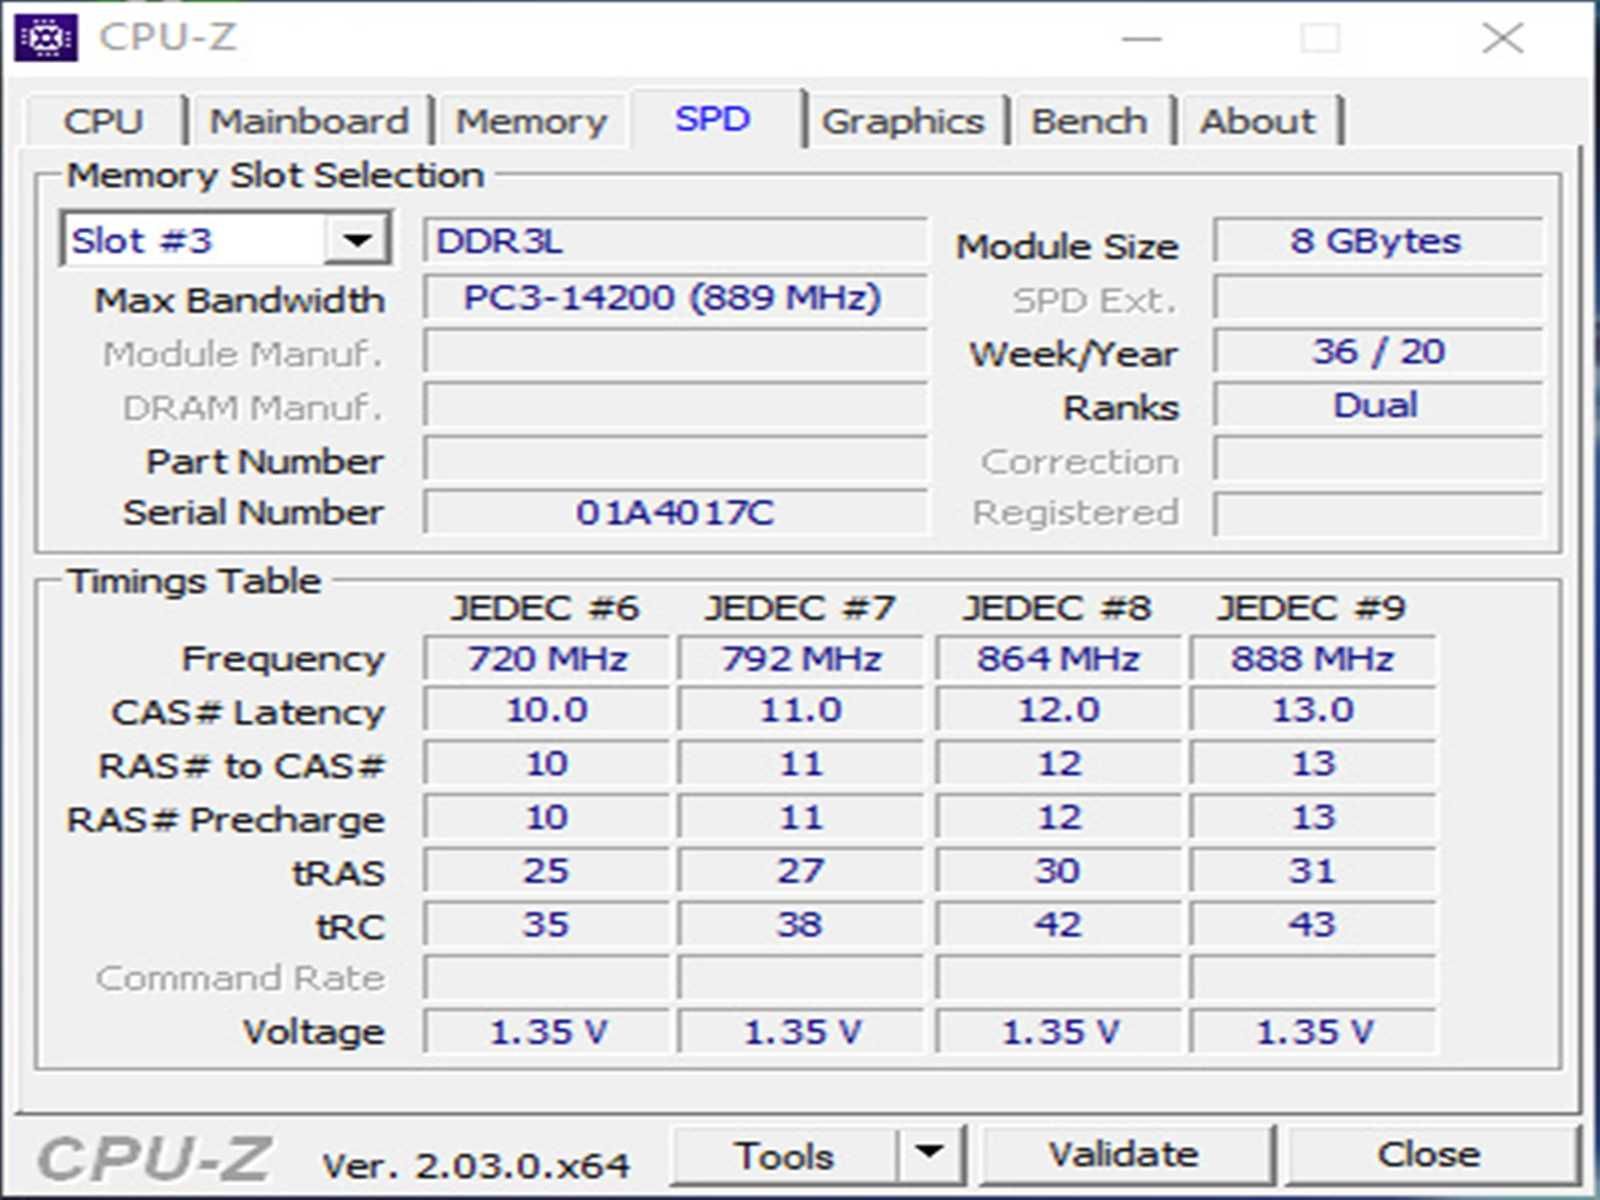1600x1200 pixels.
Task: Click CAS# Latency value 10.0
Action: (x=547, y=710)
